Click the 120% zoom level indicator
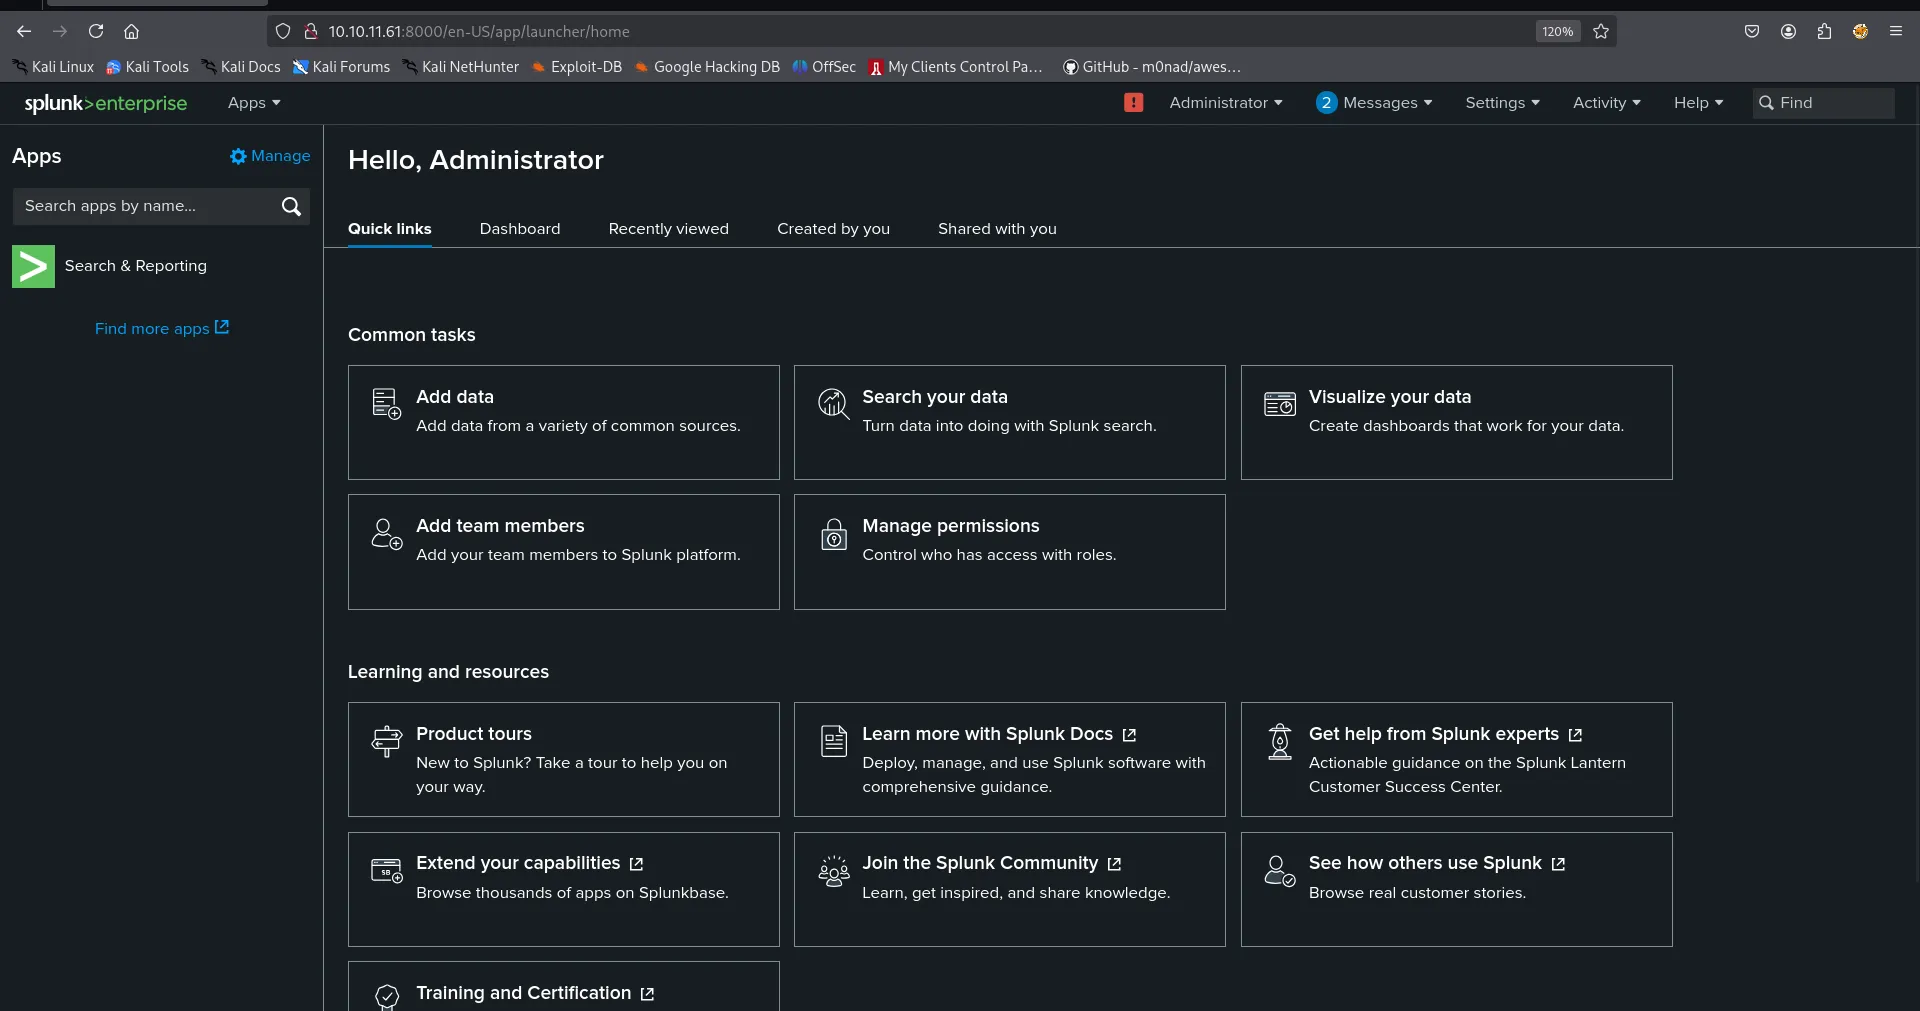Screen dimensions: 1920x1011 1557,31
